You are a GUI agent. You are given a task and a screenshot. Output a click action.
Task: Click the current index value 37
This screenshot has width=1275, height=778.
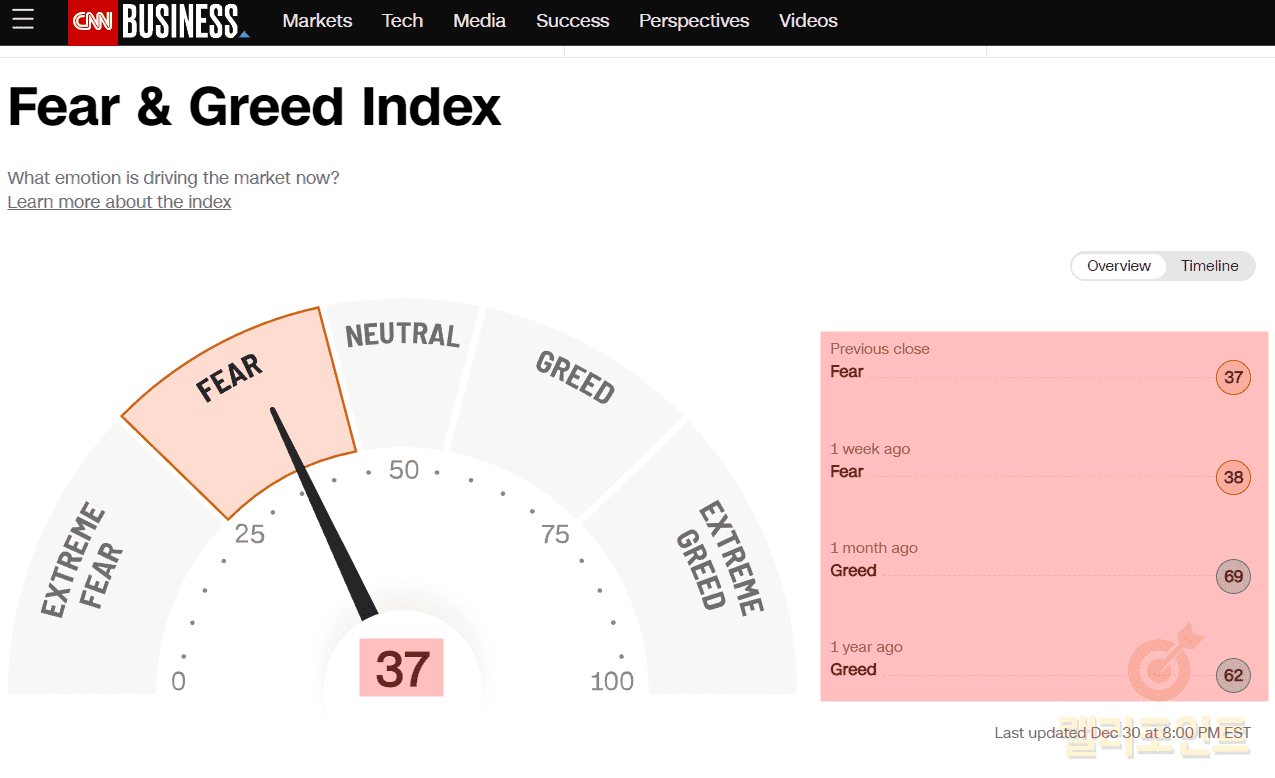click(x=402, y=669)
